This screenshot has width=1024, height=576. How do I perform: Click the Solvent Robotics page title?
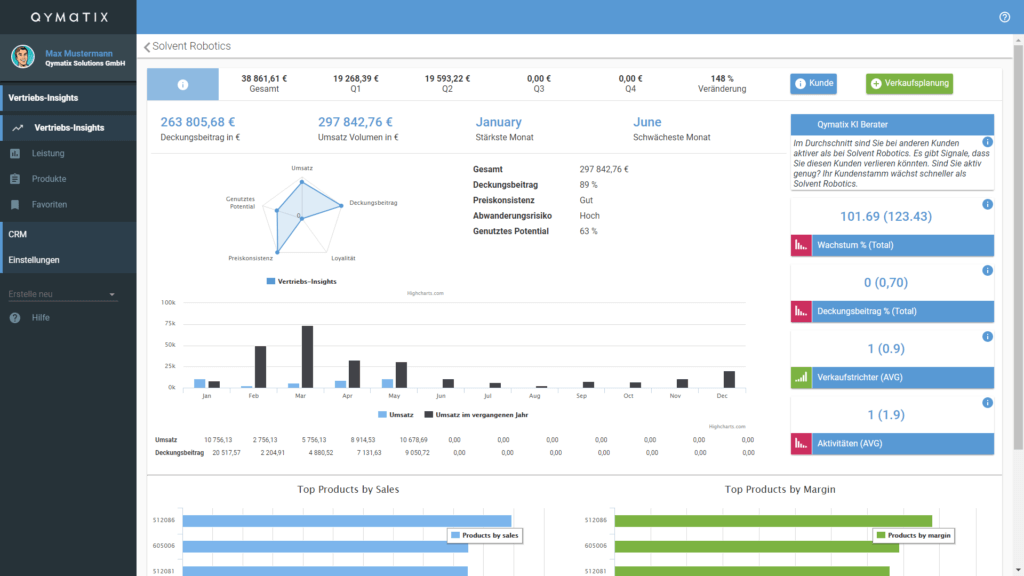coord(191,46)
